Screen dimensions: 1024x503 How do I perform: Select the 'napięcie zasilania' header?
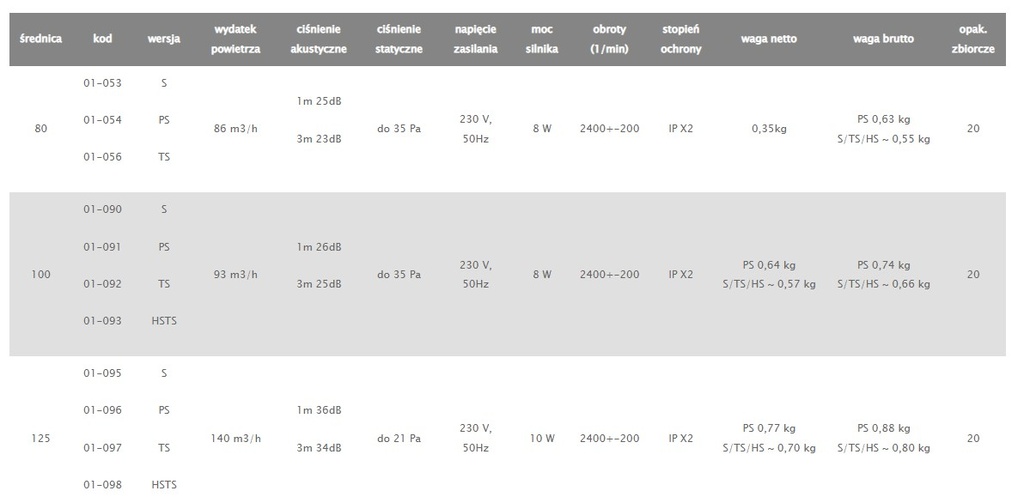point(475,39)
